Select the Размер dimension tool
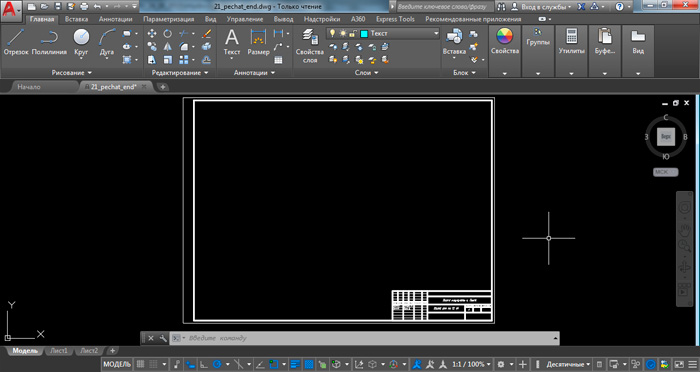The height and width of the screenshot is (372, 700). 258,42
